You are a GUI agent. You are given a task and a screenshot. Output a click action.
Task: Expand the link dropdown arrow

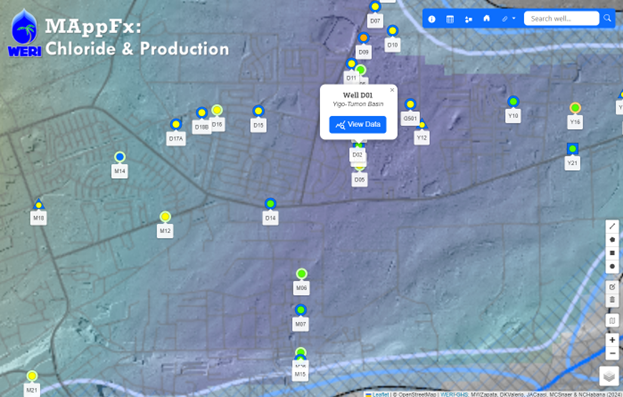point(514,19)
